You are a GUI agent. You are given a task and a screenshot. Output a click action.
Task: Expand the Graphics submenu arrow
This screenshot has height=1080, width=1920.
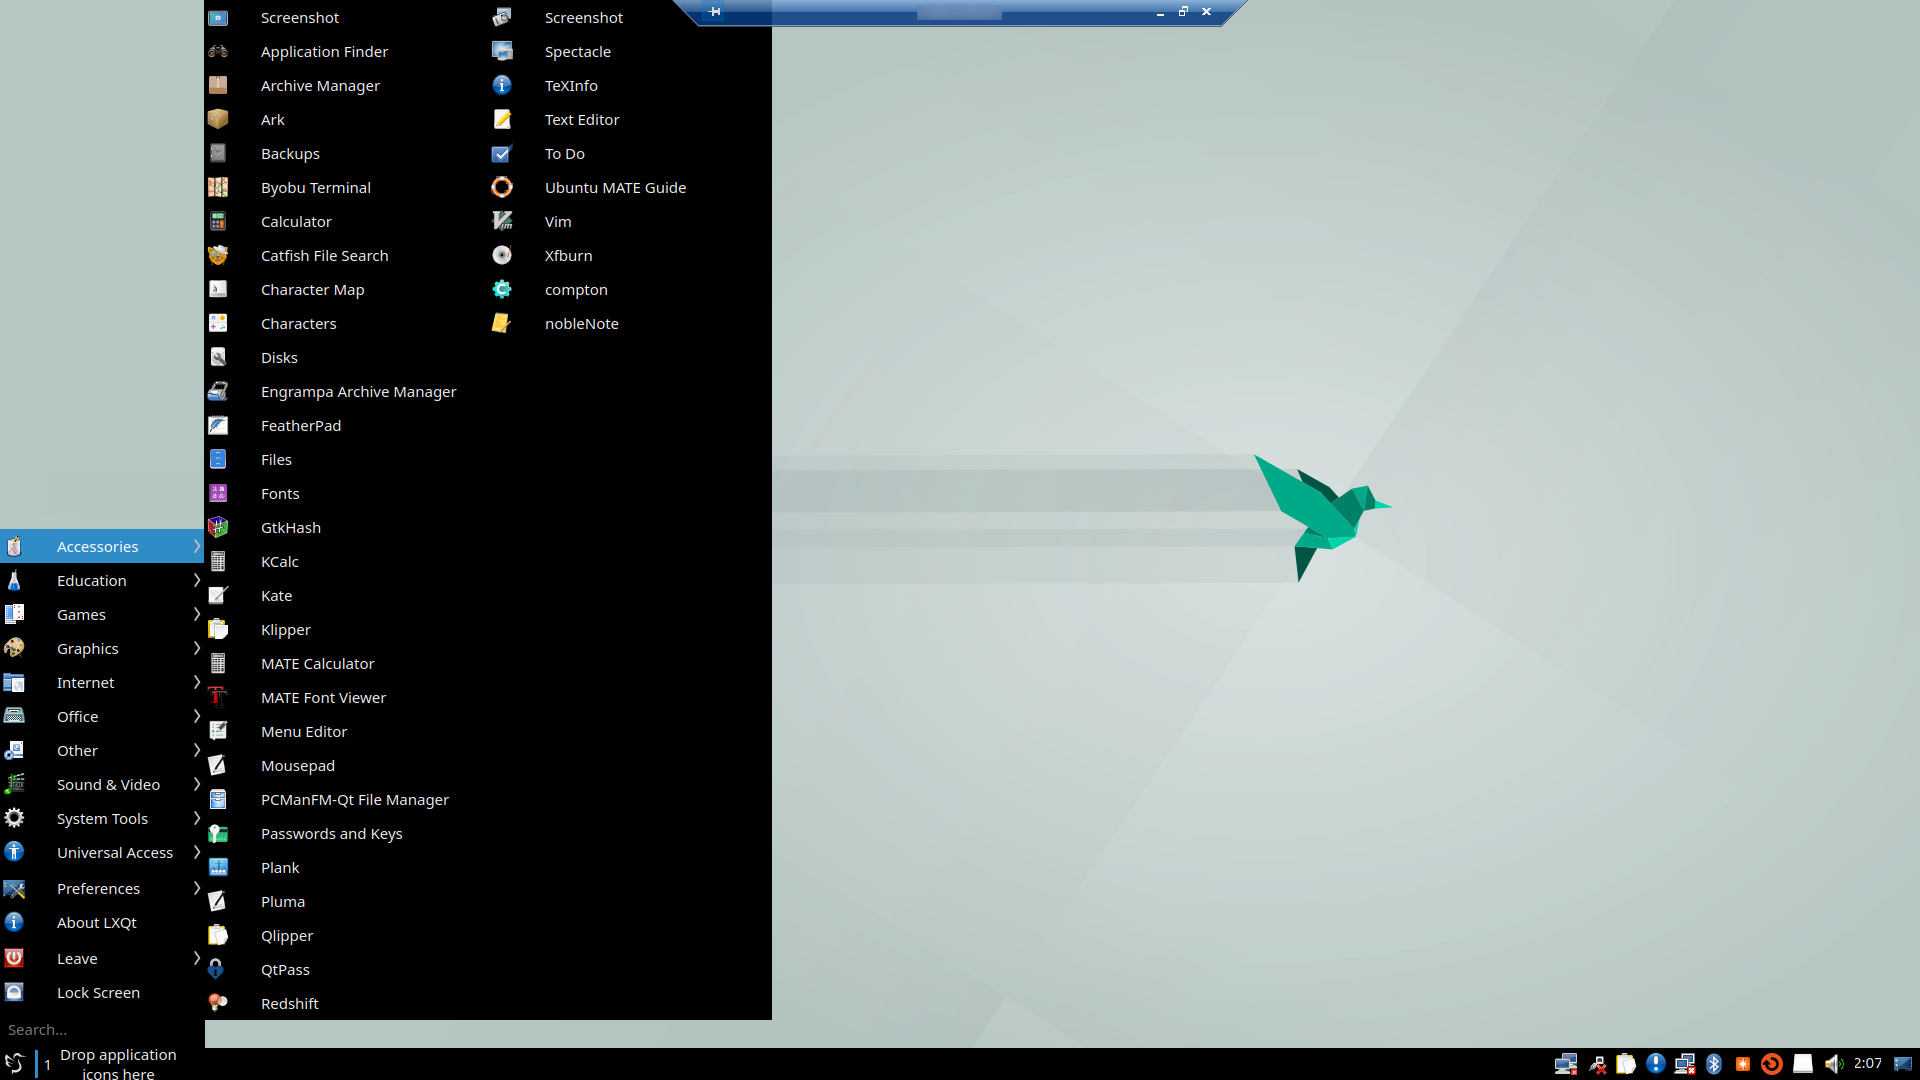pos(196,648)
